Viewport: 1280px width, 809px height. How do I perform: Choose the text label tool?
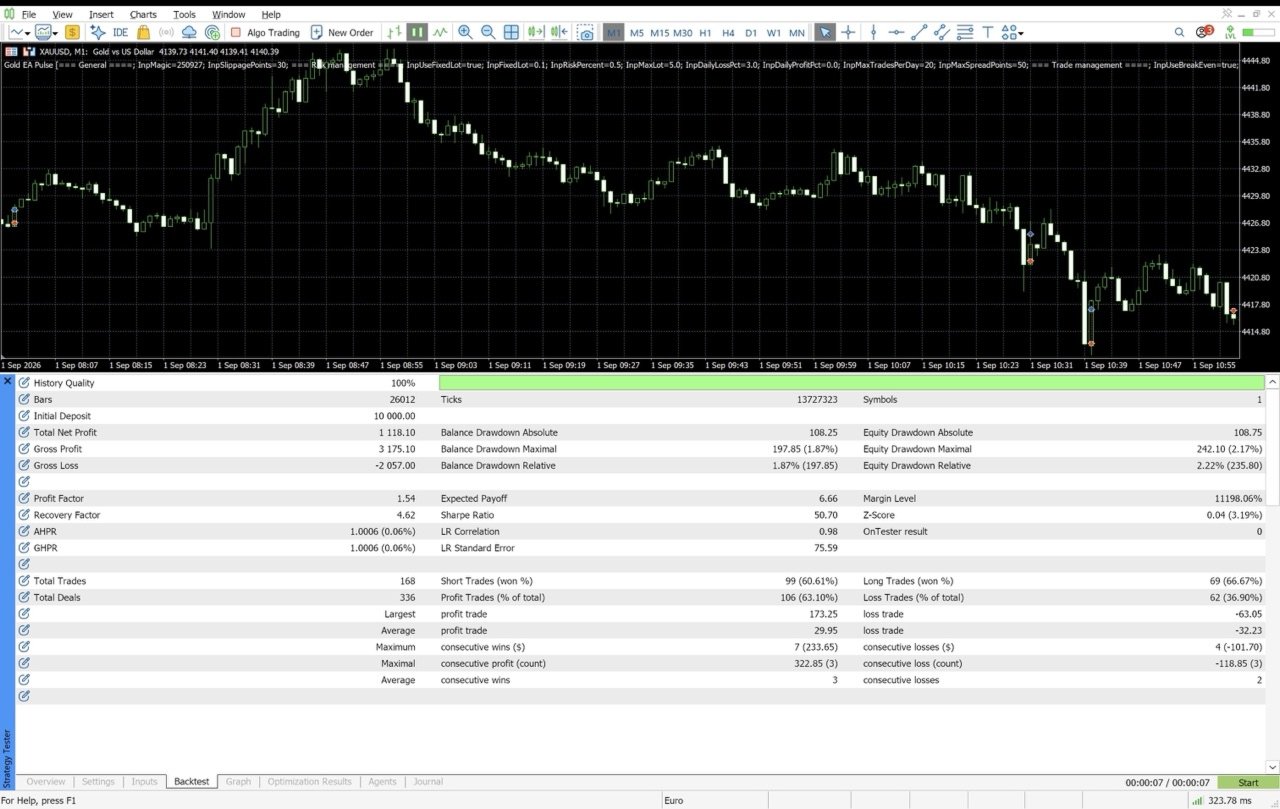tap(988, 32)
